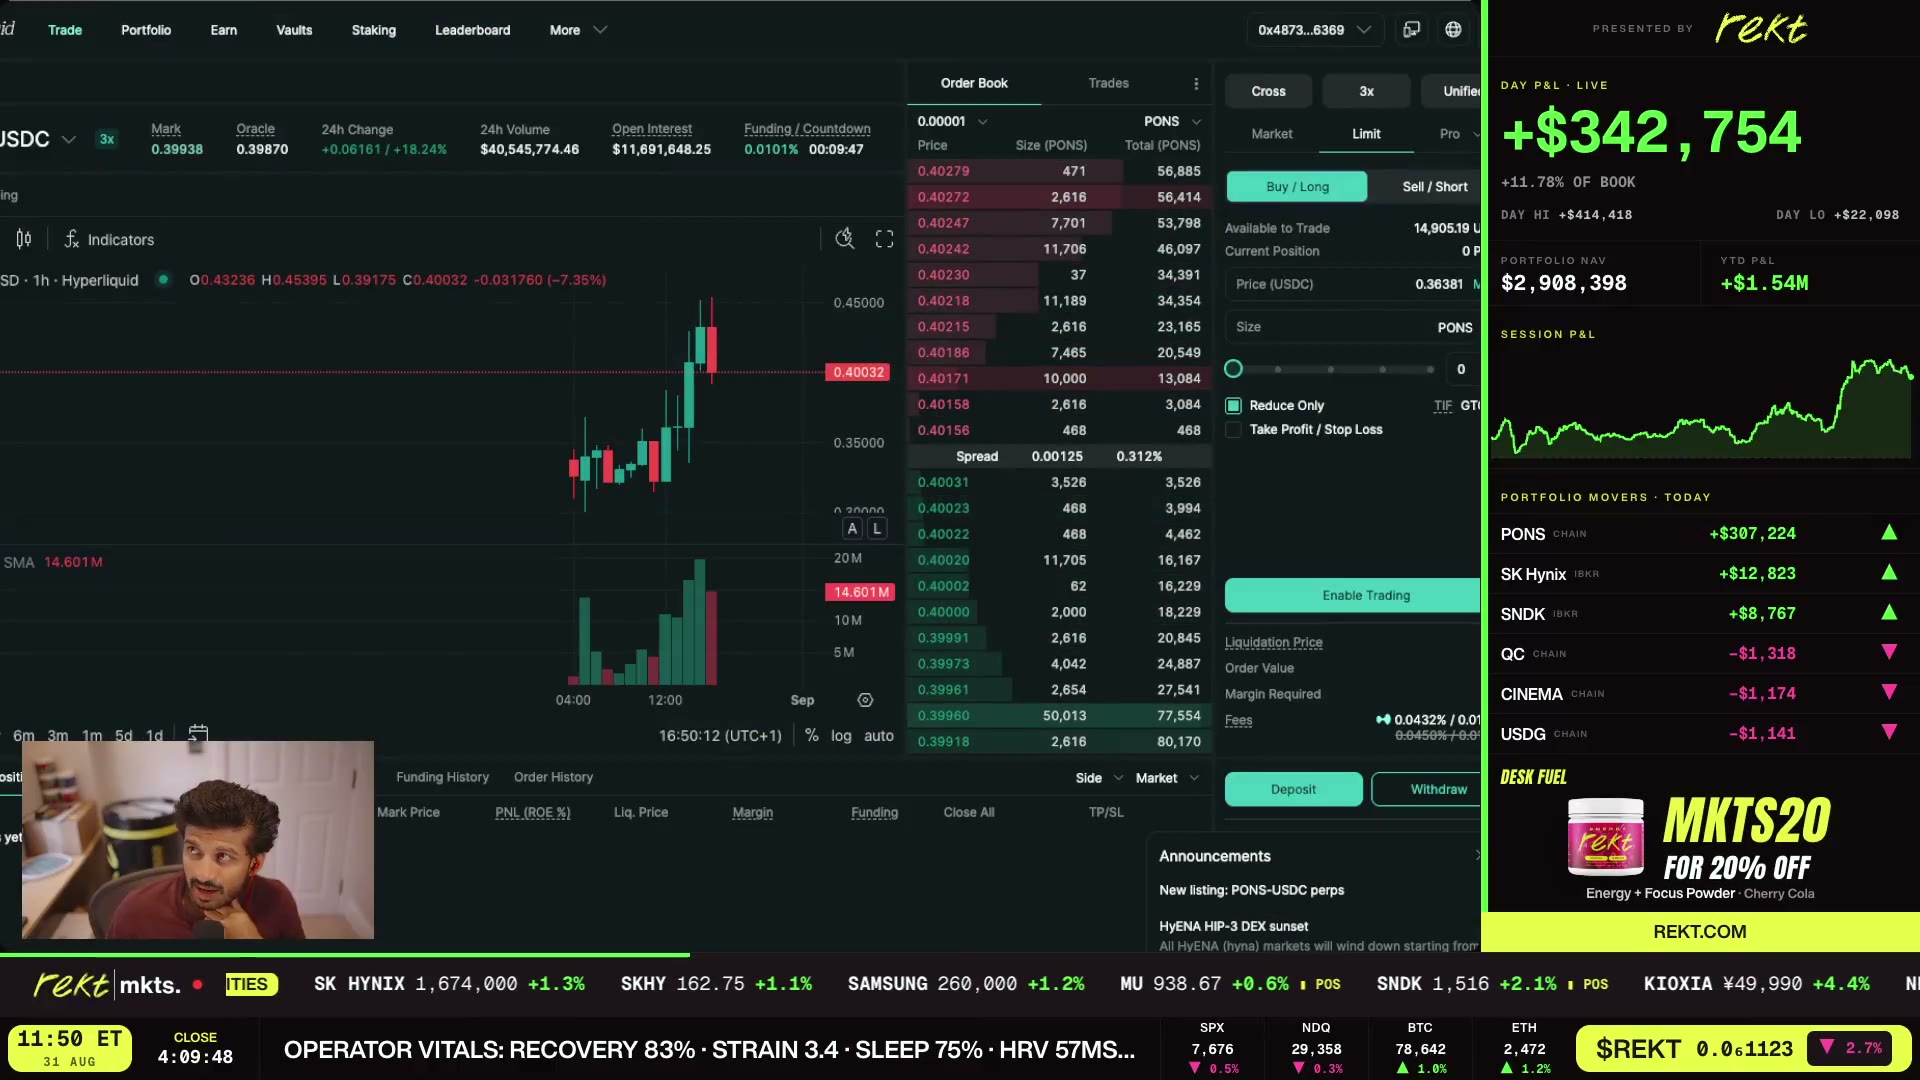Open the Indicators menu
1920x1080 pixels.
[110, 240]
